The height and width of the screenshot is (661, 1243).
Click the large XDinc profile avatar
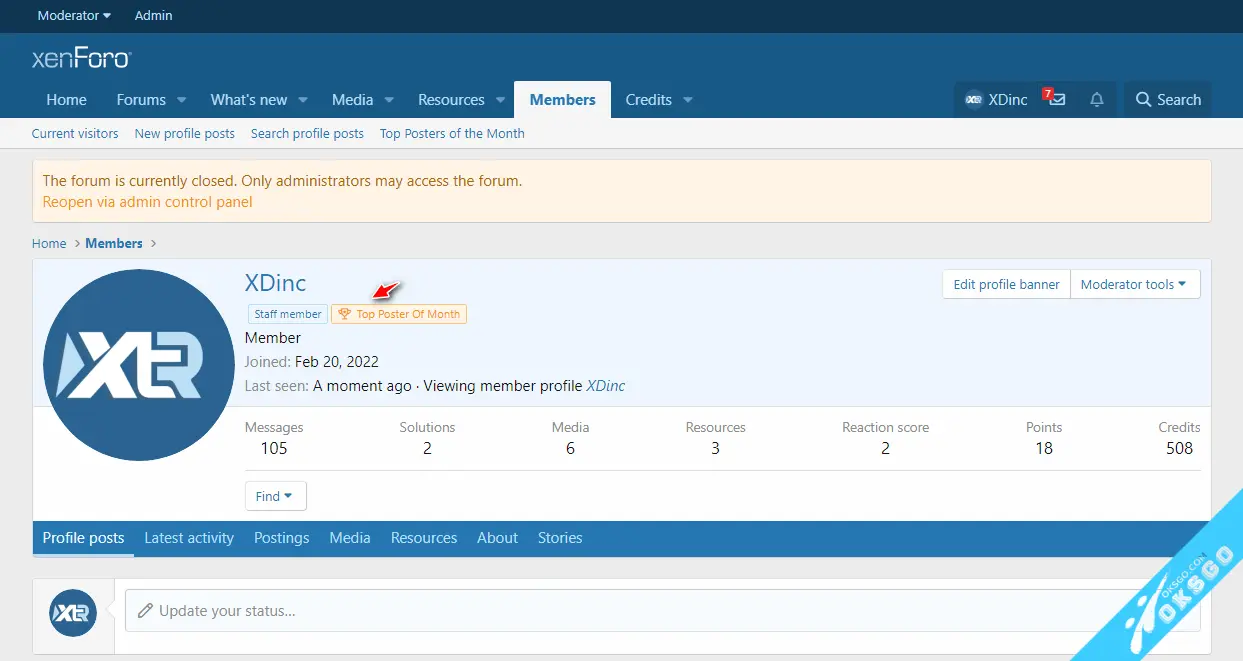(x=138, y=365)
